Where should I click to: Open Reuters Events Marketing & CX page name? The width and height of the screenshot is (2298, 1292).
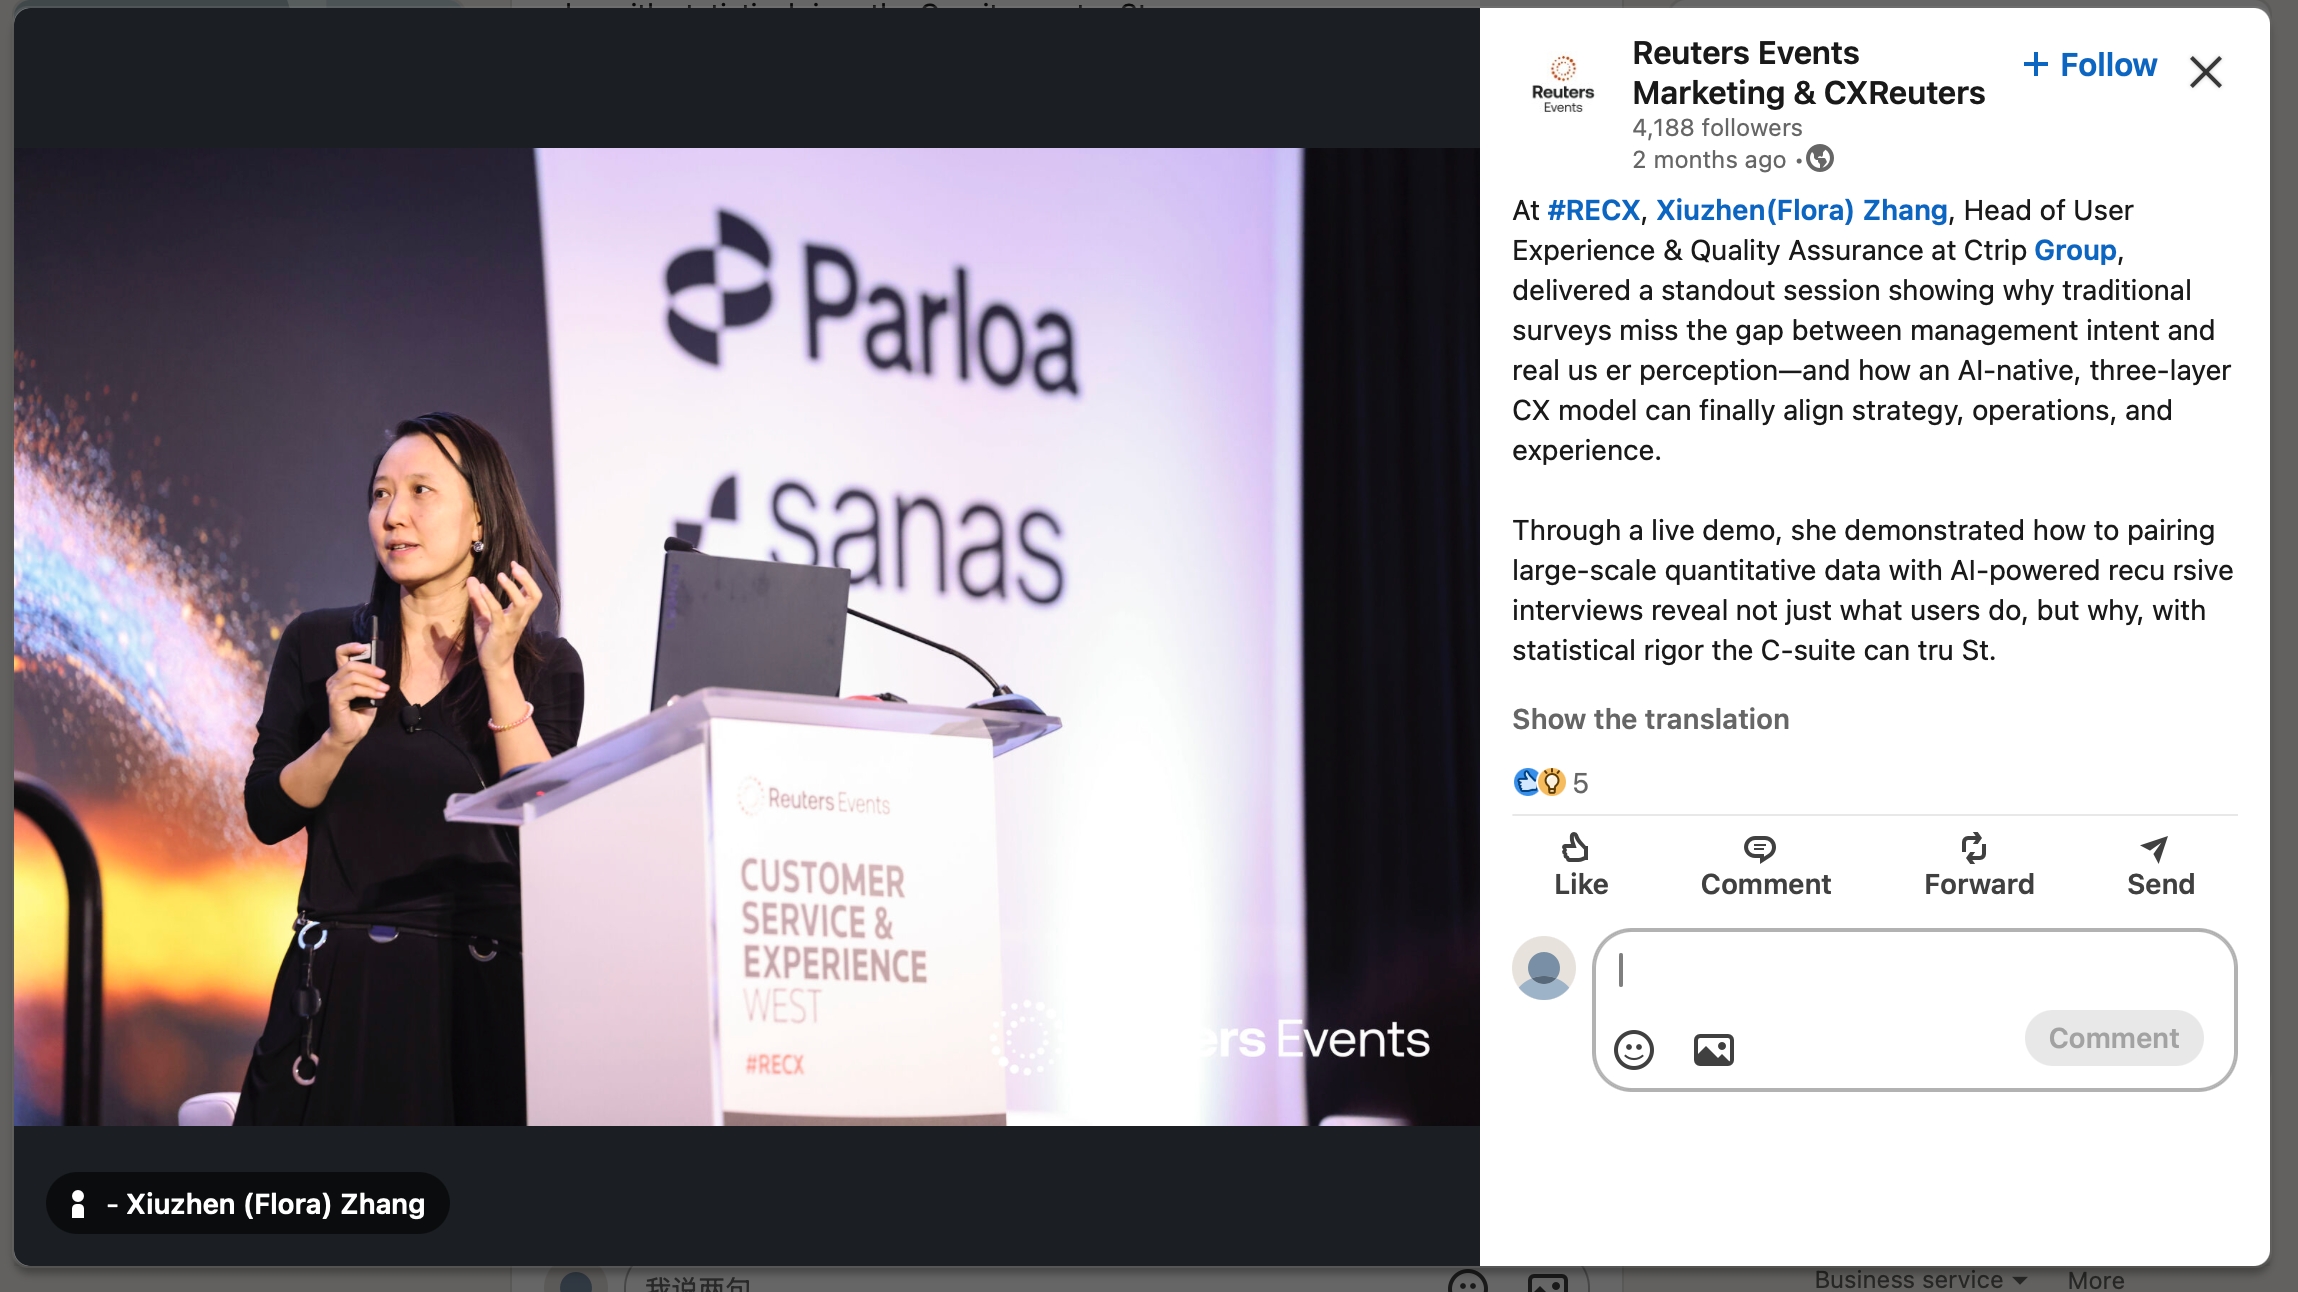(1808, 73)
